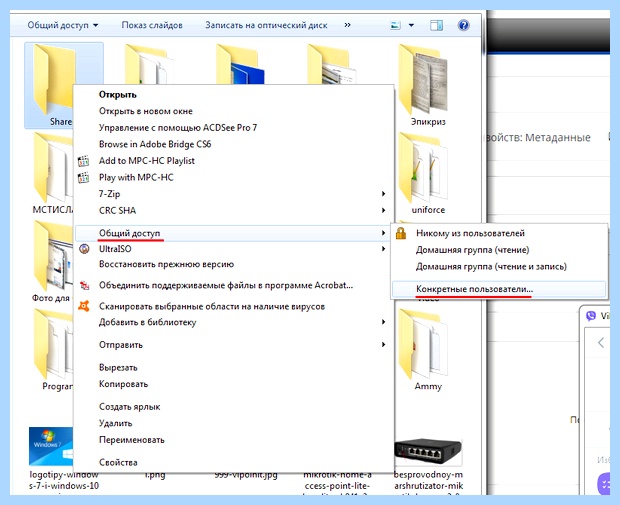
Task: Click Записать на оптический диск button
Action: point(266,25)
